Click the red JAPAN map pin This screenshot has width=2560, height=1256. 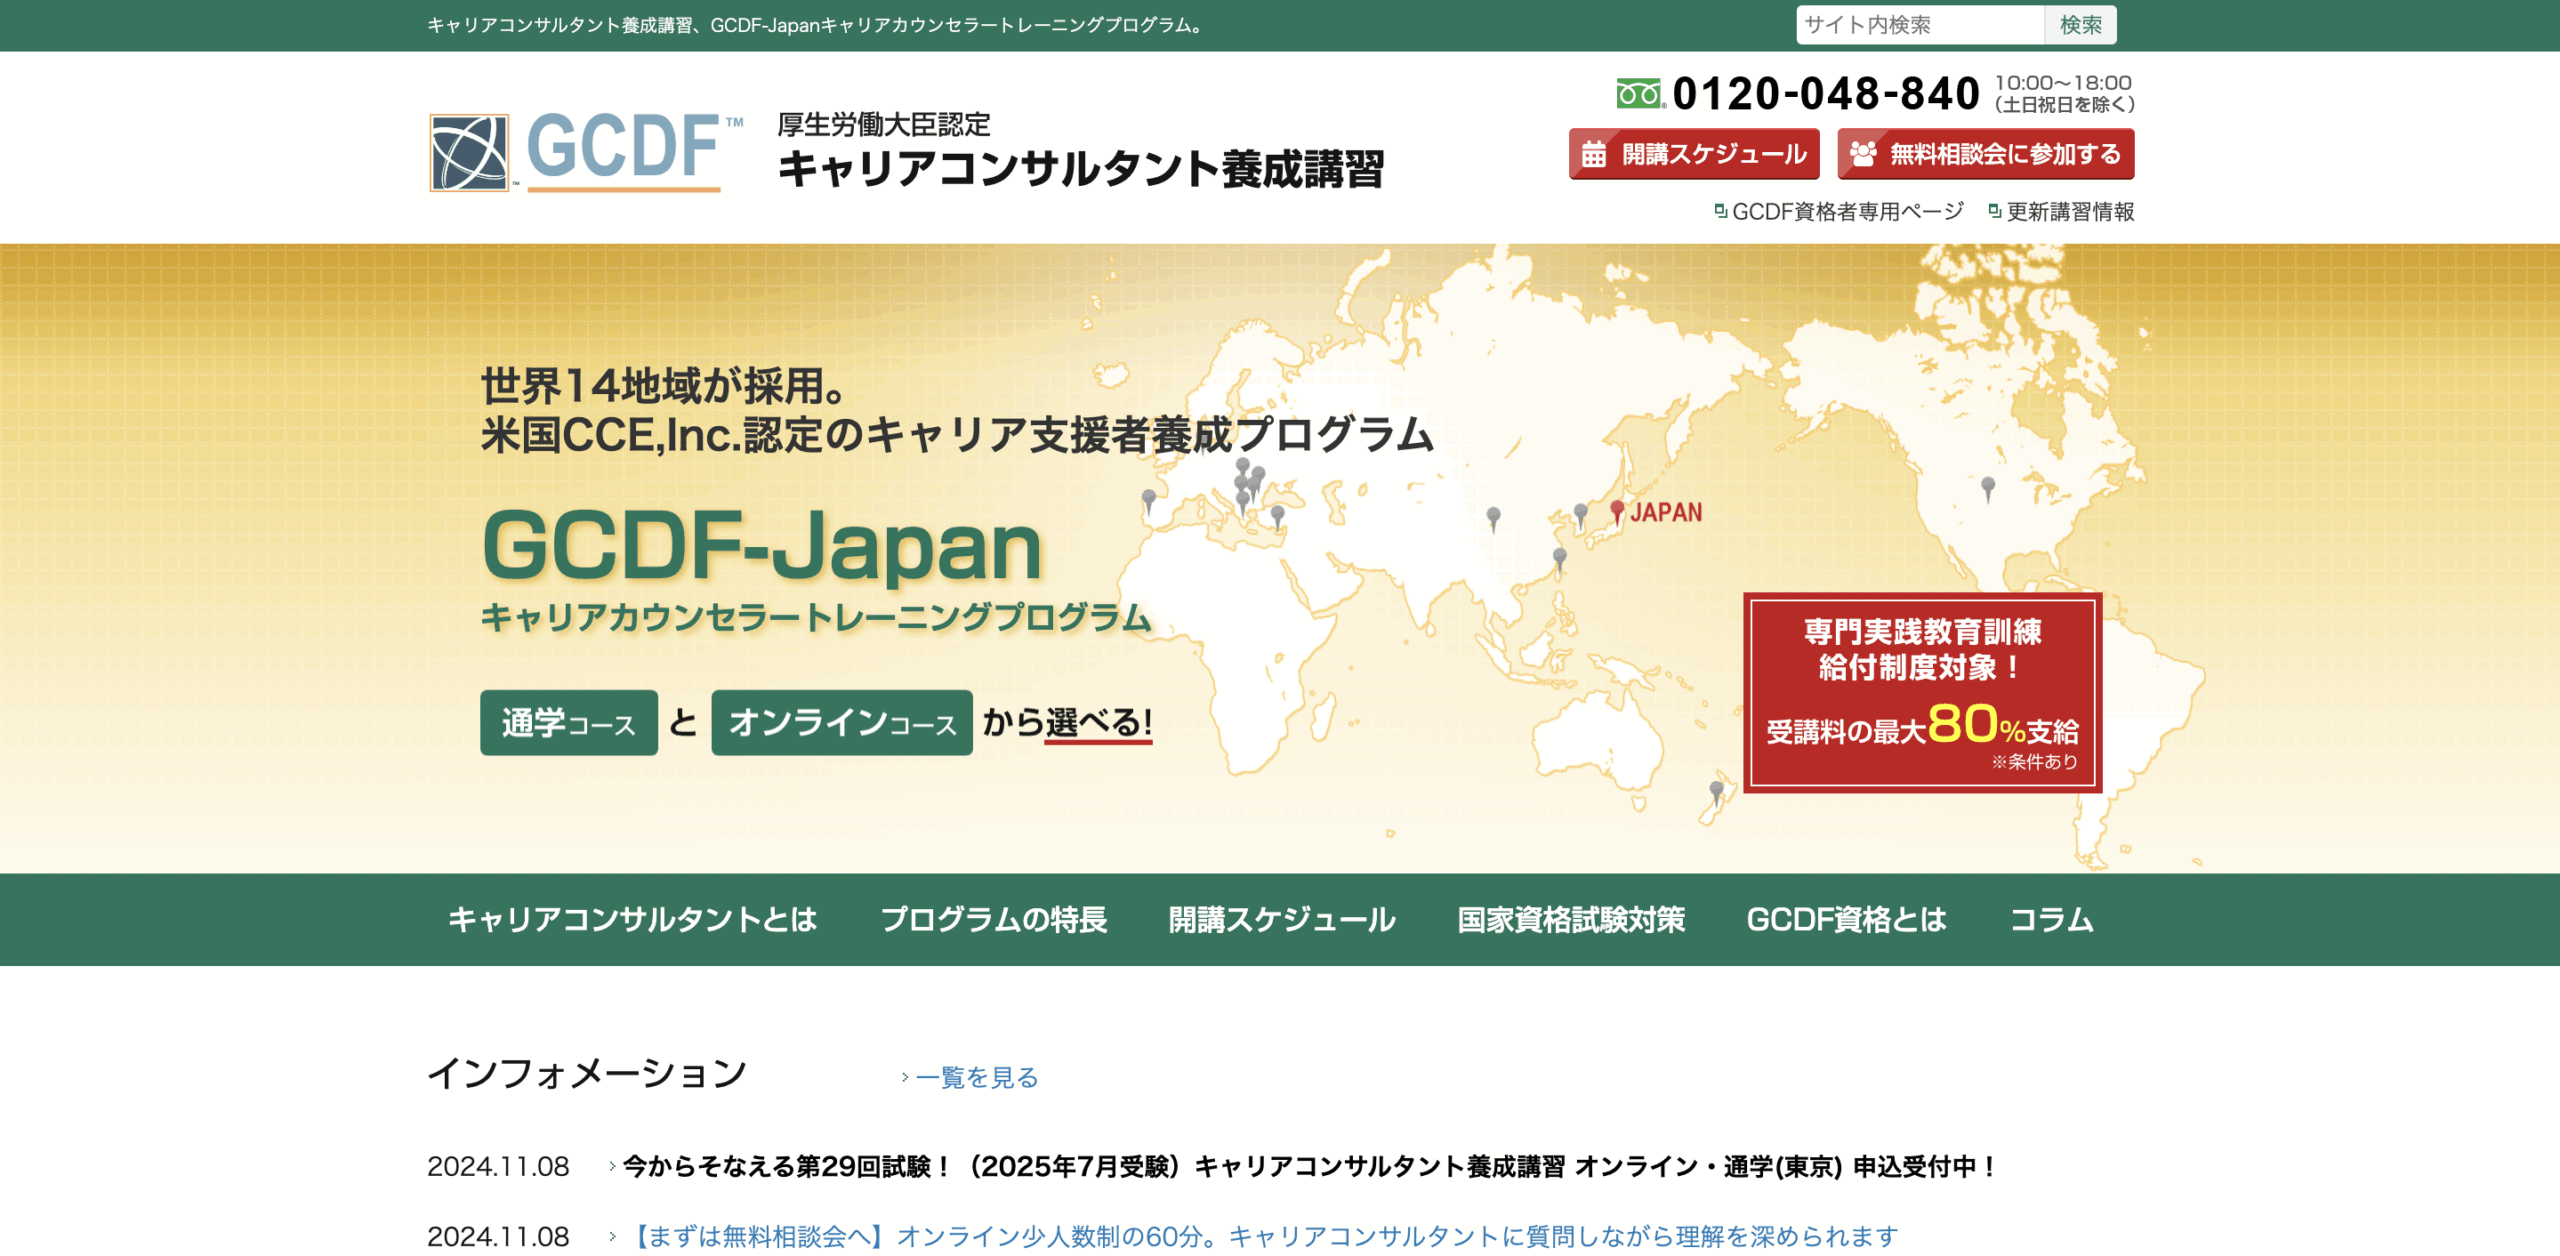point(1617,511)
